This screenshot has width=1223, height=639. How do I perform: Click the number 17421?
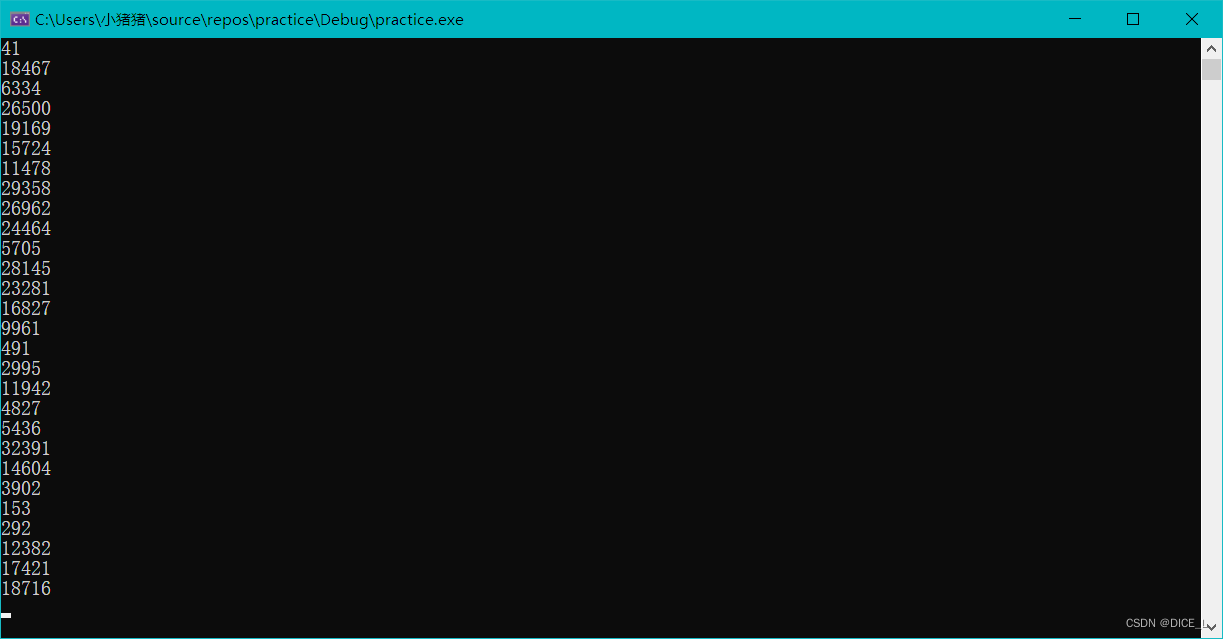click(x=26, y=569)
